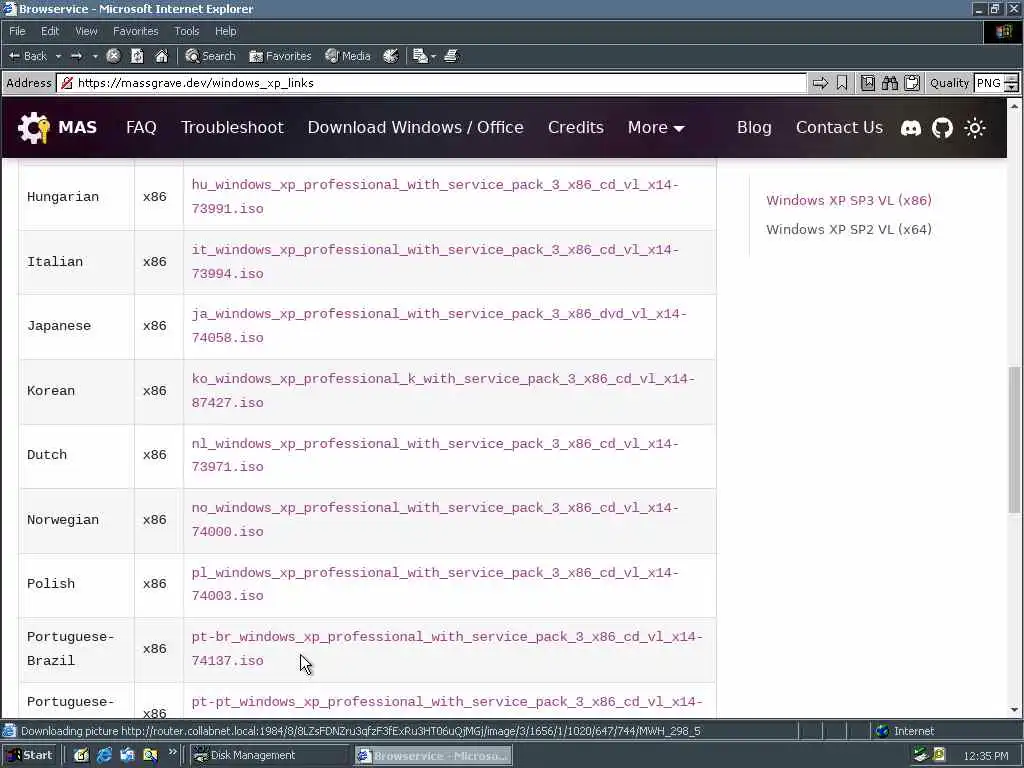
Task: Open the Help menu
Action: coord(225,31)
